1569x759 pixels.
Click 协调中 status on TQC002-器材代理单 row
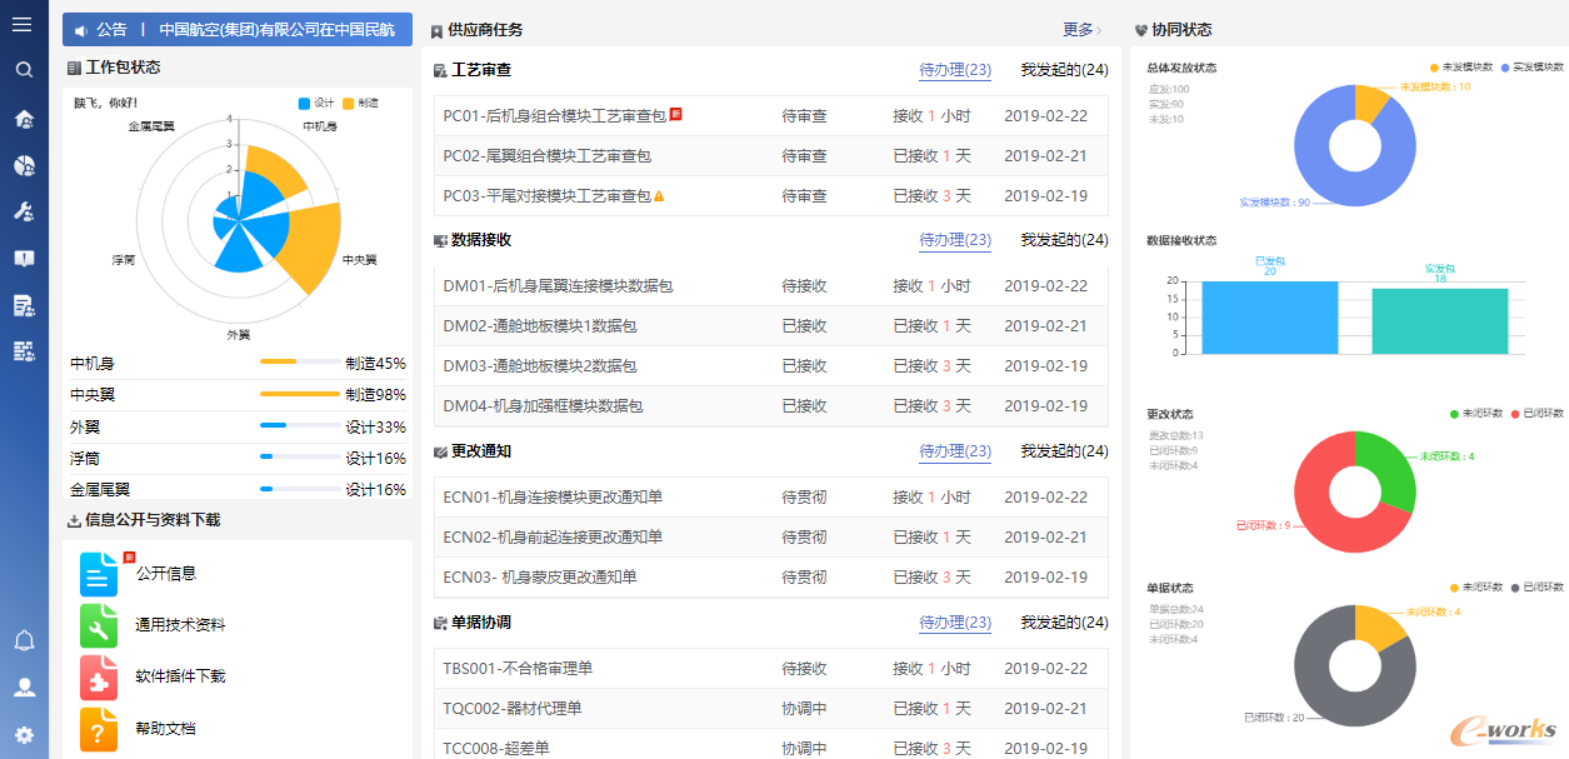[x=804, y=708]
